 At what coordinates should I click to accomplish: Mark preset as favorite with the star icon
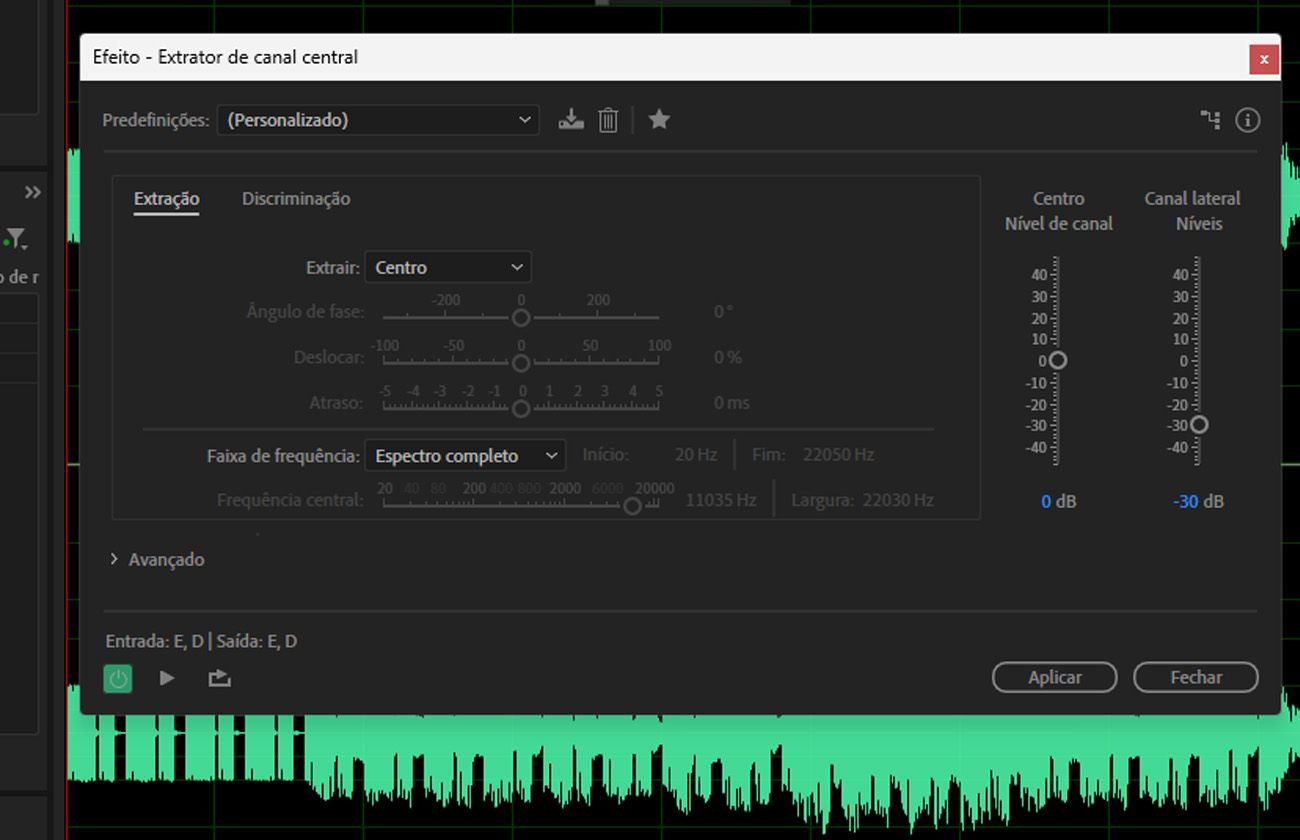tap(659, 120)
